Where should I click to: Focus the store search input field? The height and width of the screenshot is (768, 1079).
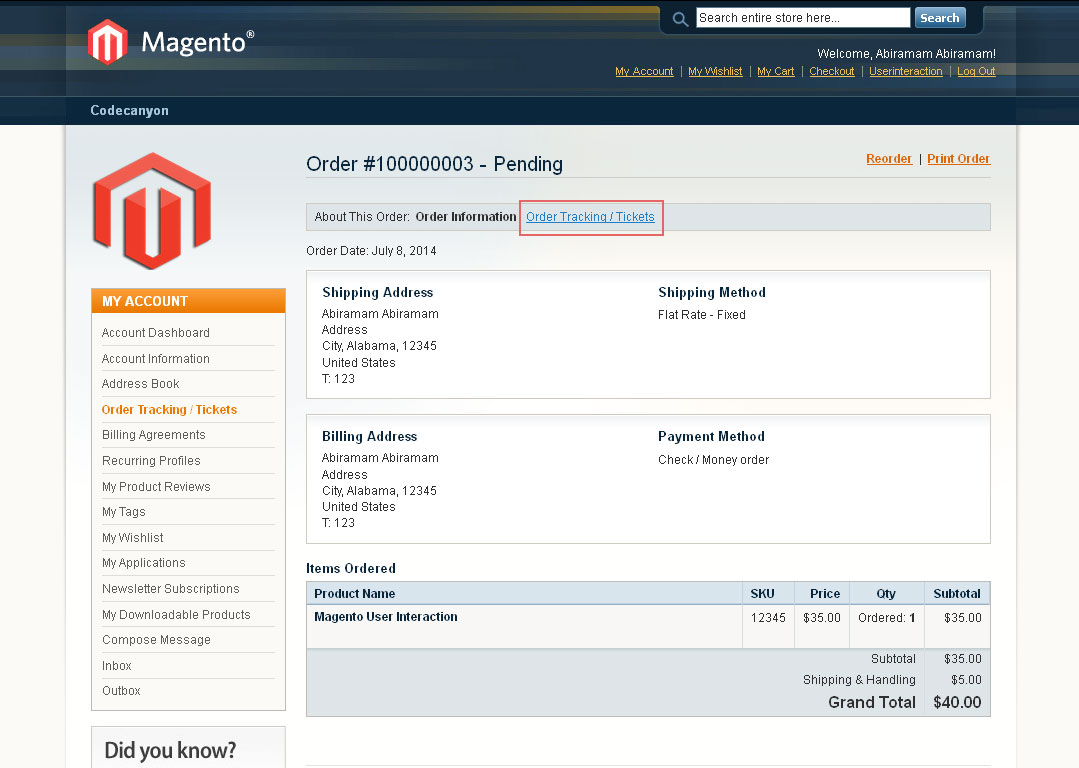tap(803, 18)
